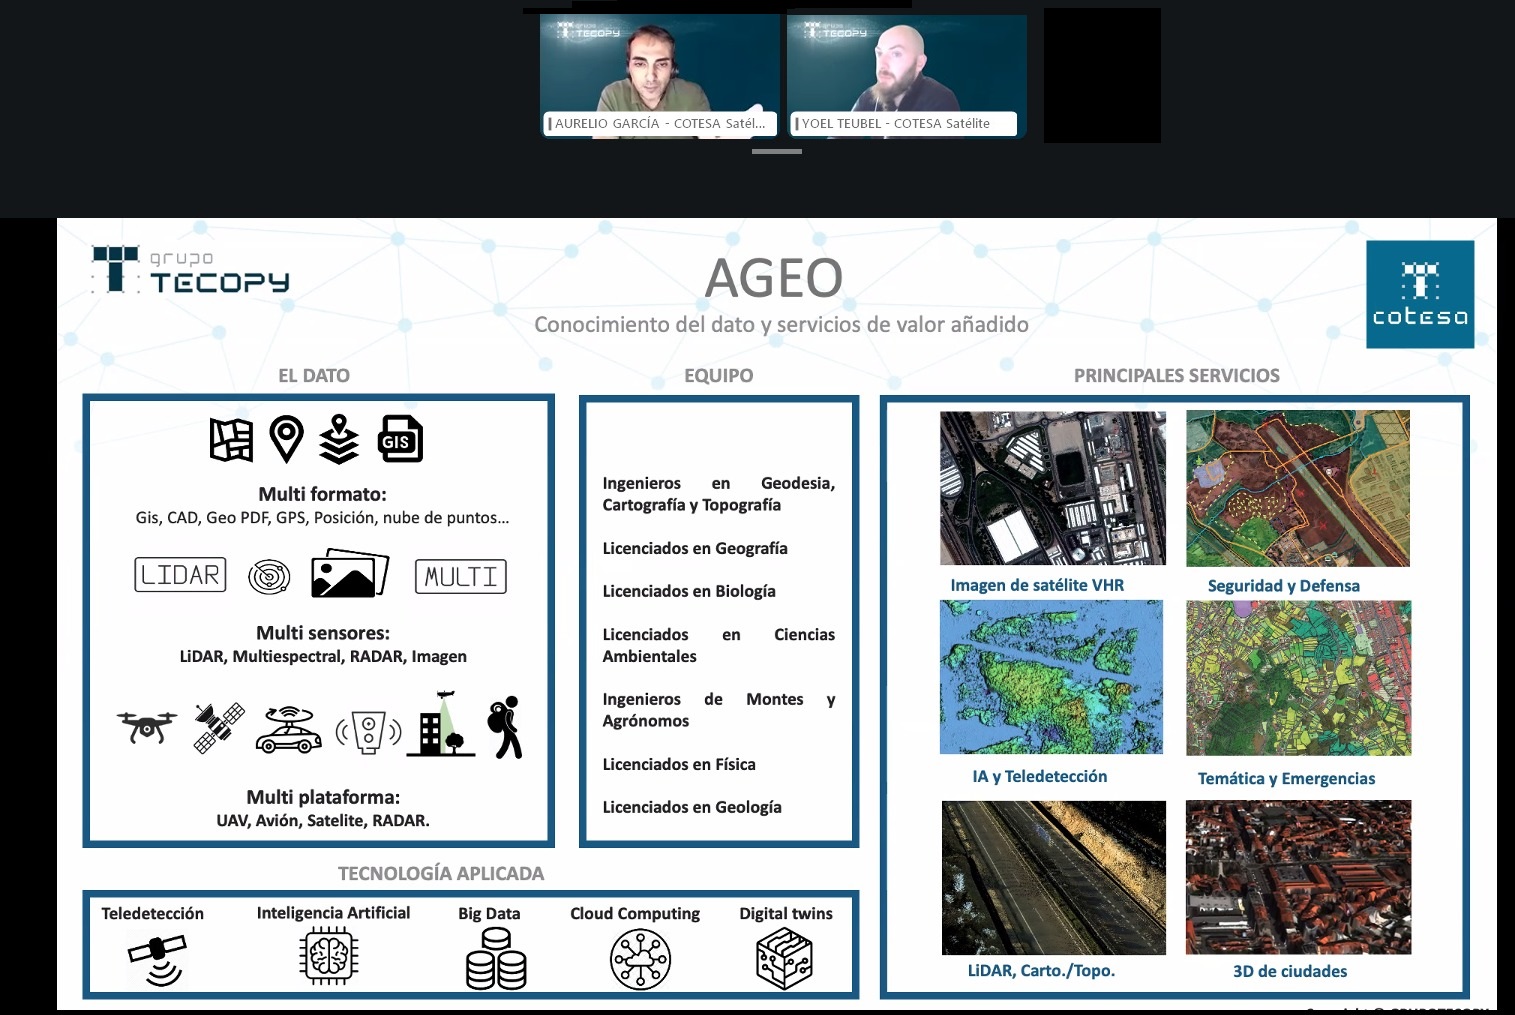The height and width of the screenshot is (1015, 1515).
Task: Click the hiker with backpack icon
Action: coord(506,727)
